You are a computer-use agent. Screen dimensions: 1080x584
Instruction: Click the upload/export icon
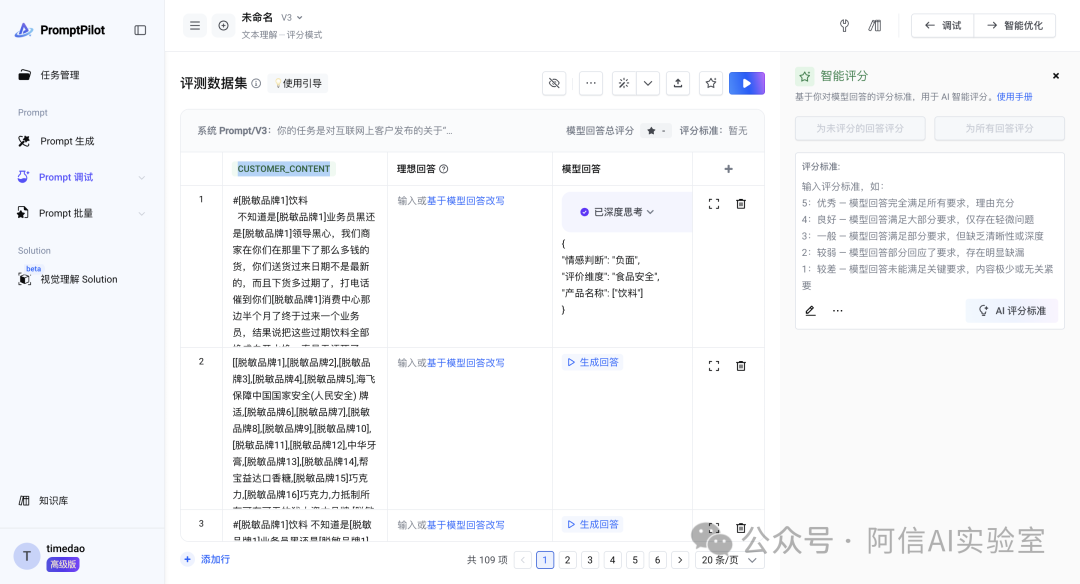click(x=678, y=83)
